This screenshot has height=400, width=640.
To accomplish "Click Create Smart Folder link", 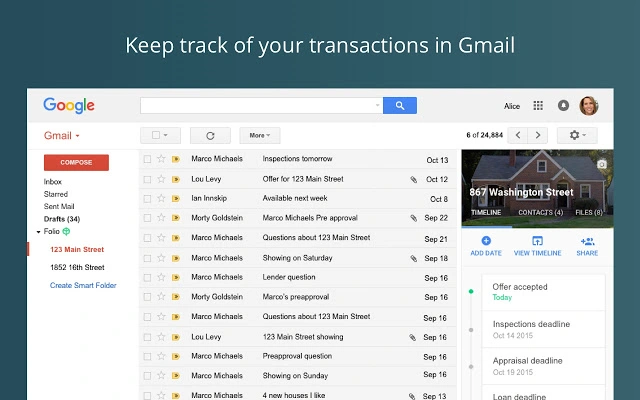I will coord(83,285).
